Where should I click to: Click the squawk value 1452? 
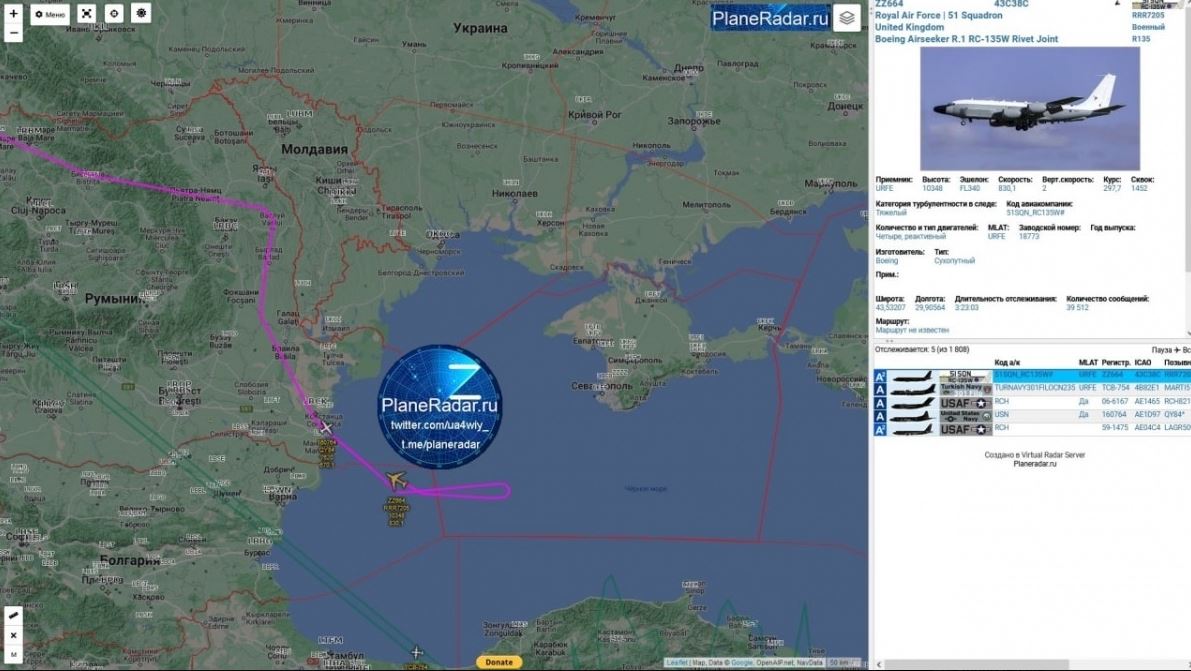(x=1139, y=188)
